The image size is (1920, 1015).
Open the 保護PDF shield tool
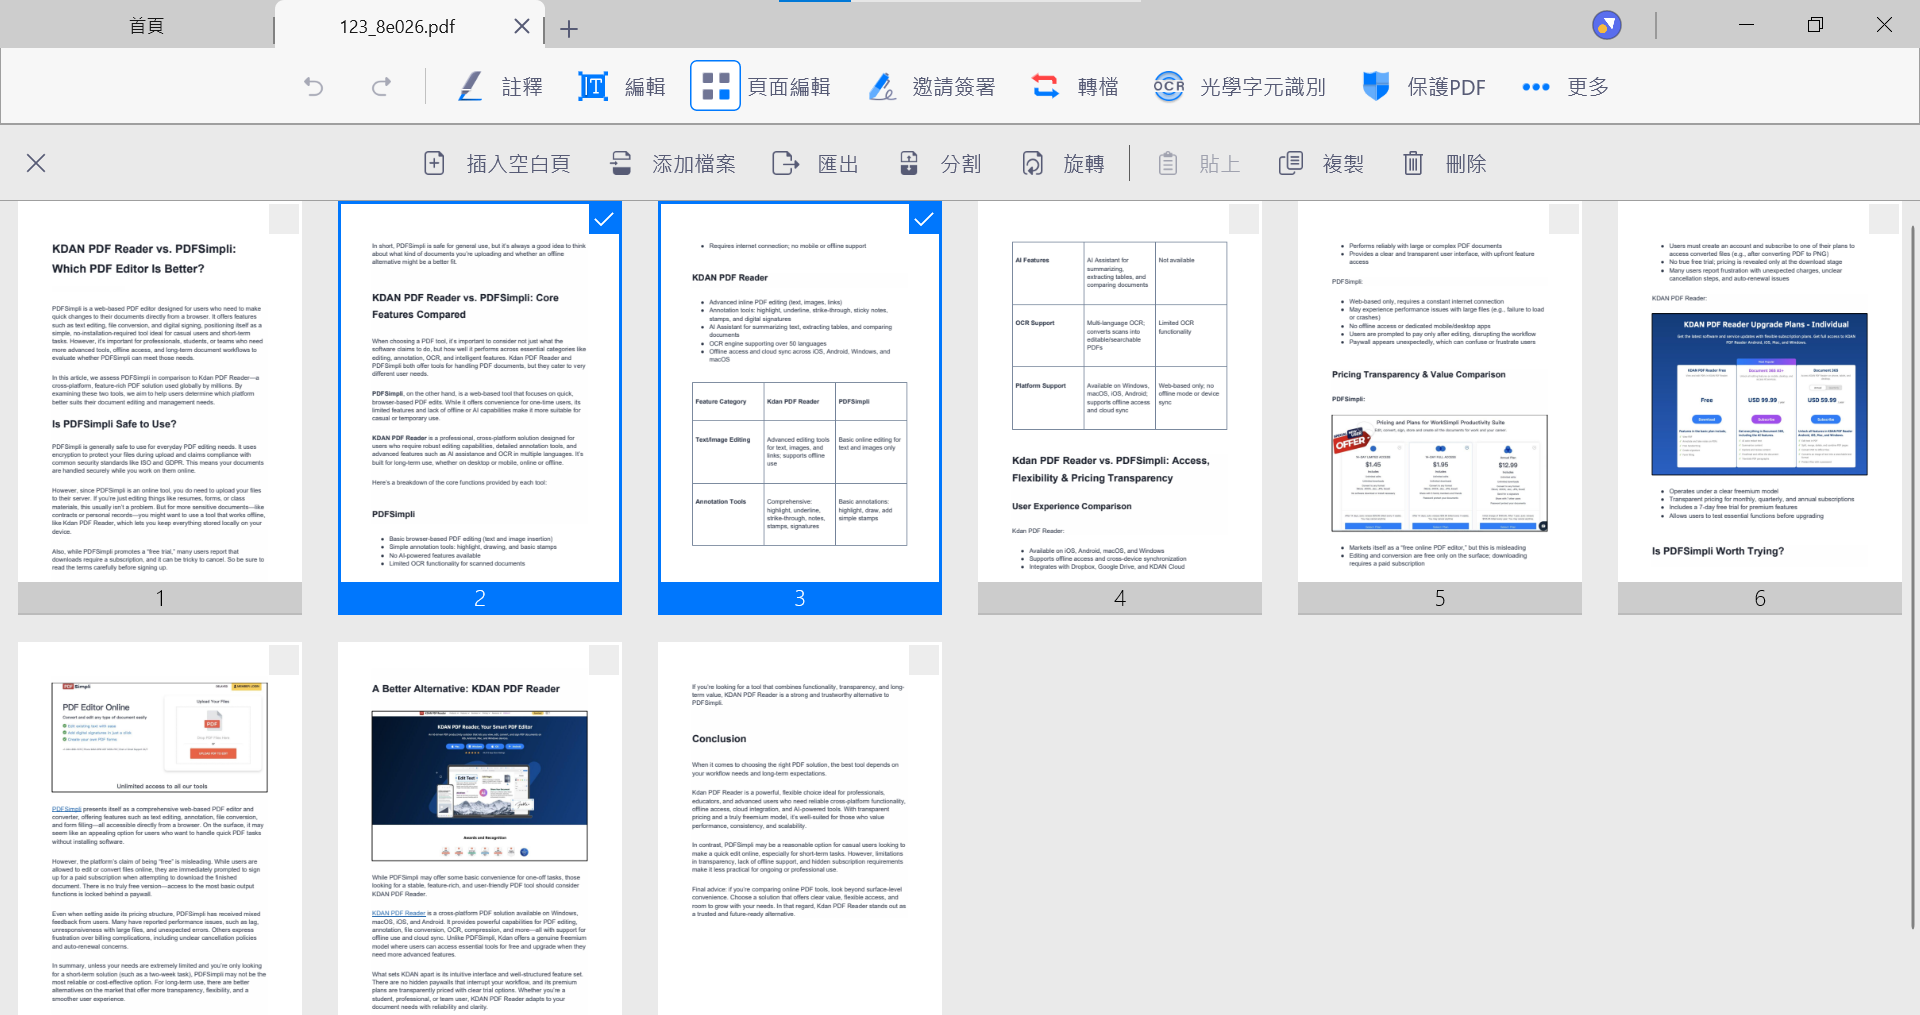pyautogui.click(x=1424, y=87)
